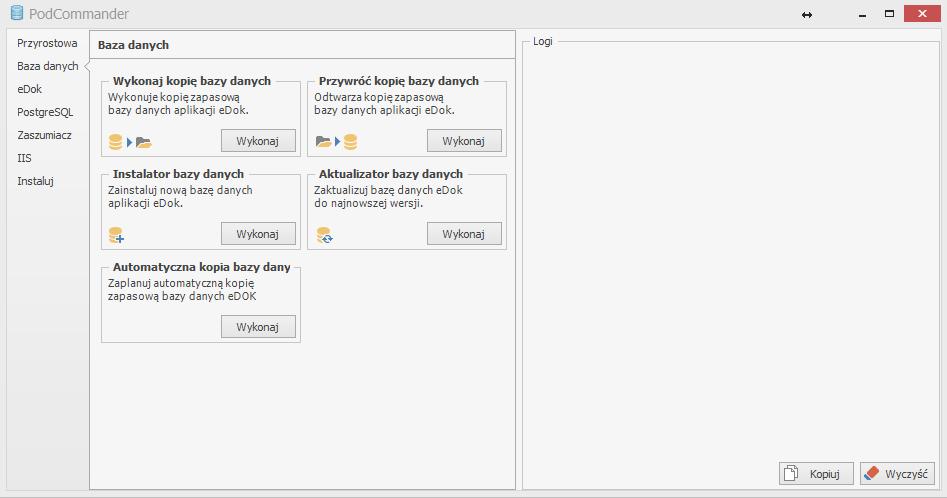
Task: Click the copy pages icon in Kopiuj
Action: tap(791, 473)
